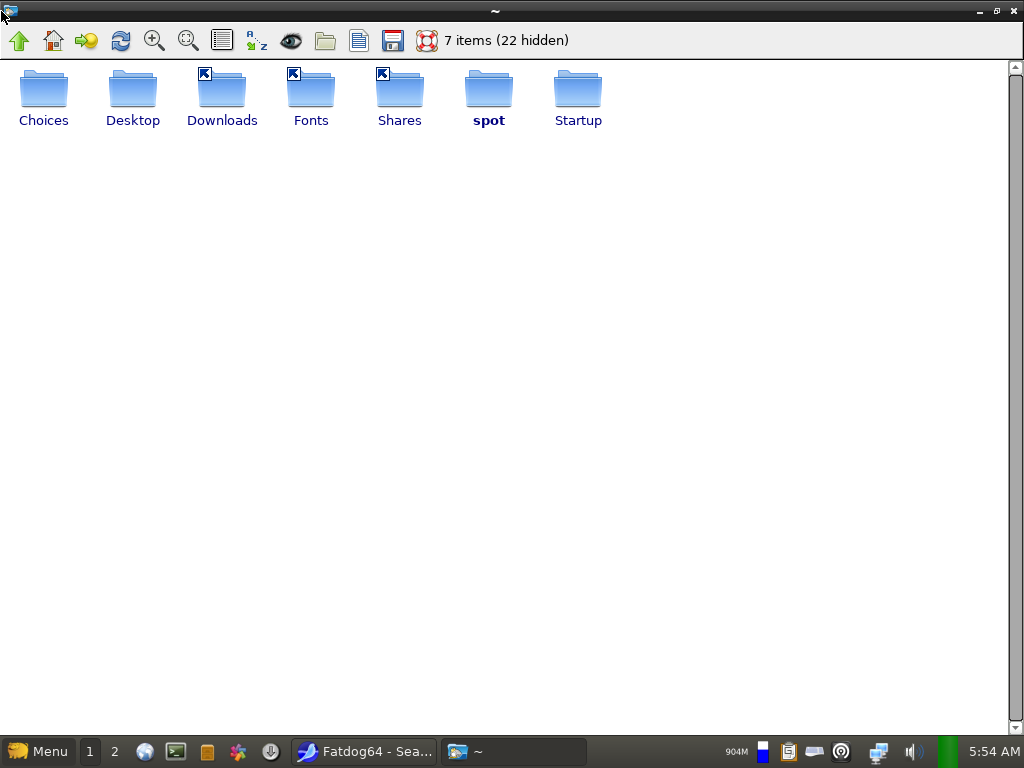Click the zoom in magnifier icon

click(154, 41)
